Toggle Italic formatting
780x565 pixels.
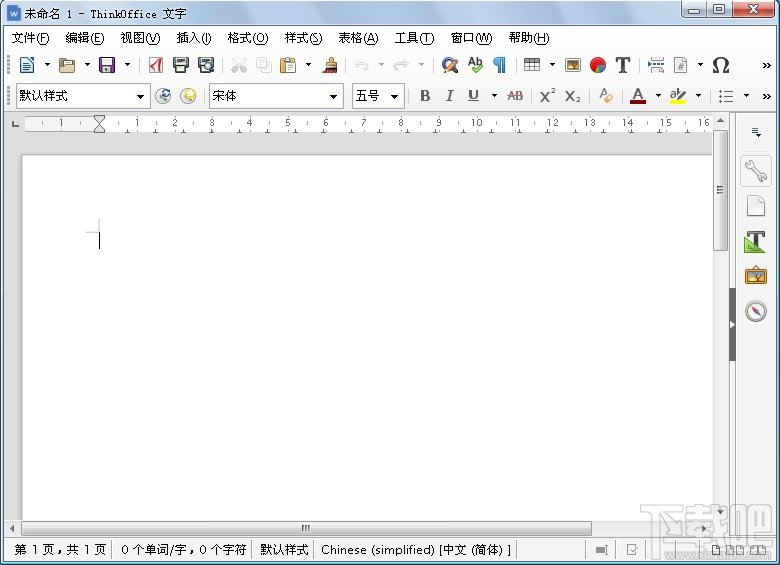pyautogui.click(x=449, y=95)
